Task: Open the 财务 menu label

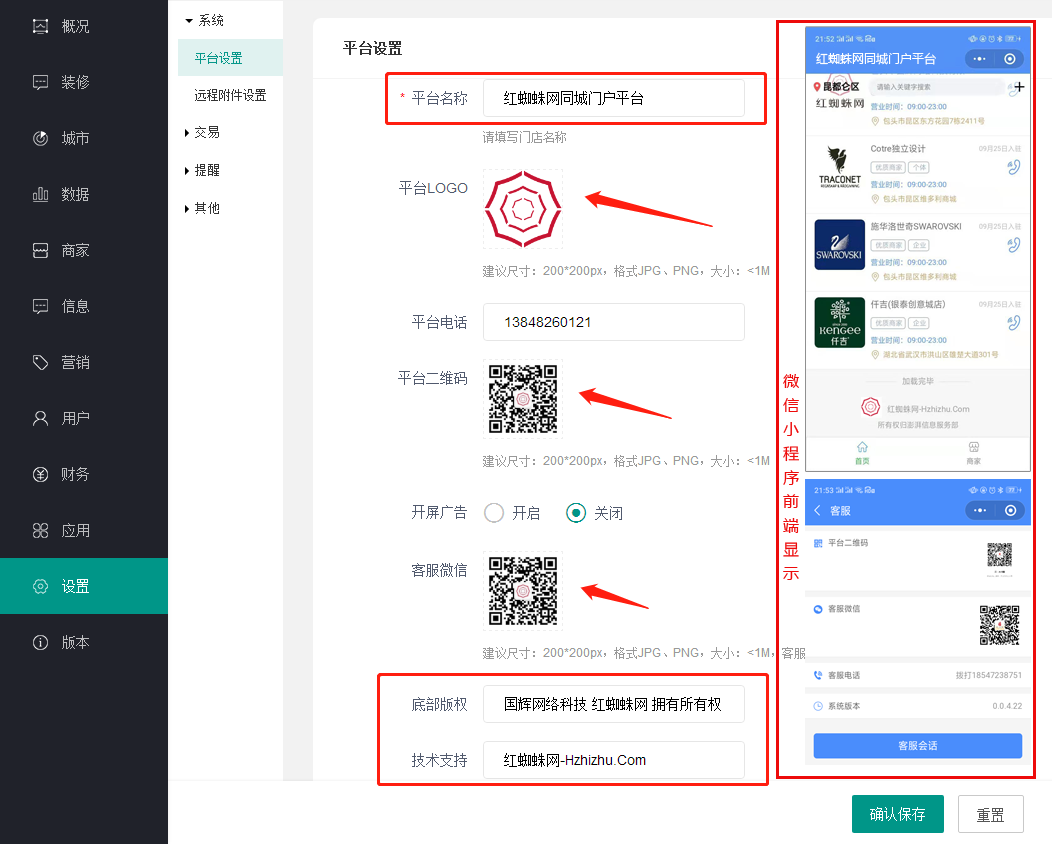Action: point(75,474)
